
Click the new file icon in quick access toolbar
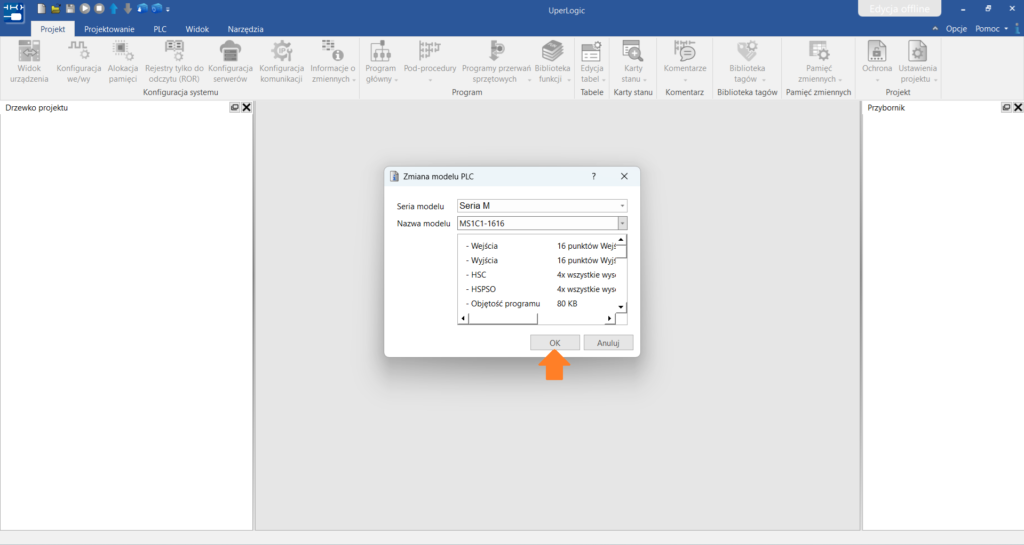(41, 9)
